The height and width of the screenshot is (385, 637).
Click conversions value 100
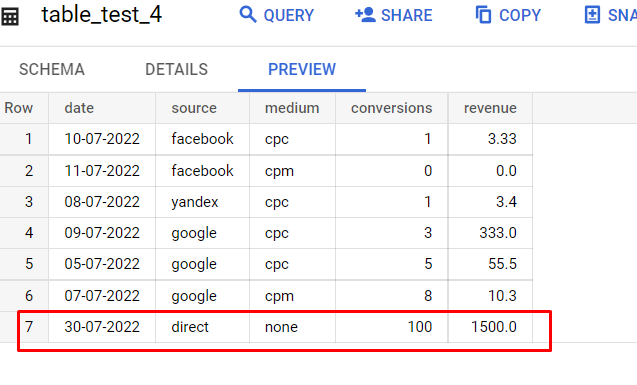(x=420, y=327)
